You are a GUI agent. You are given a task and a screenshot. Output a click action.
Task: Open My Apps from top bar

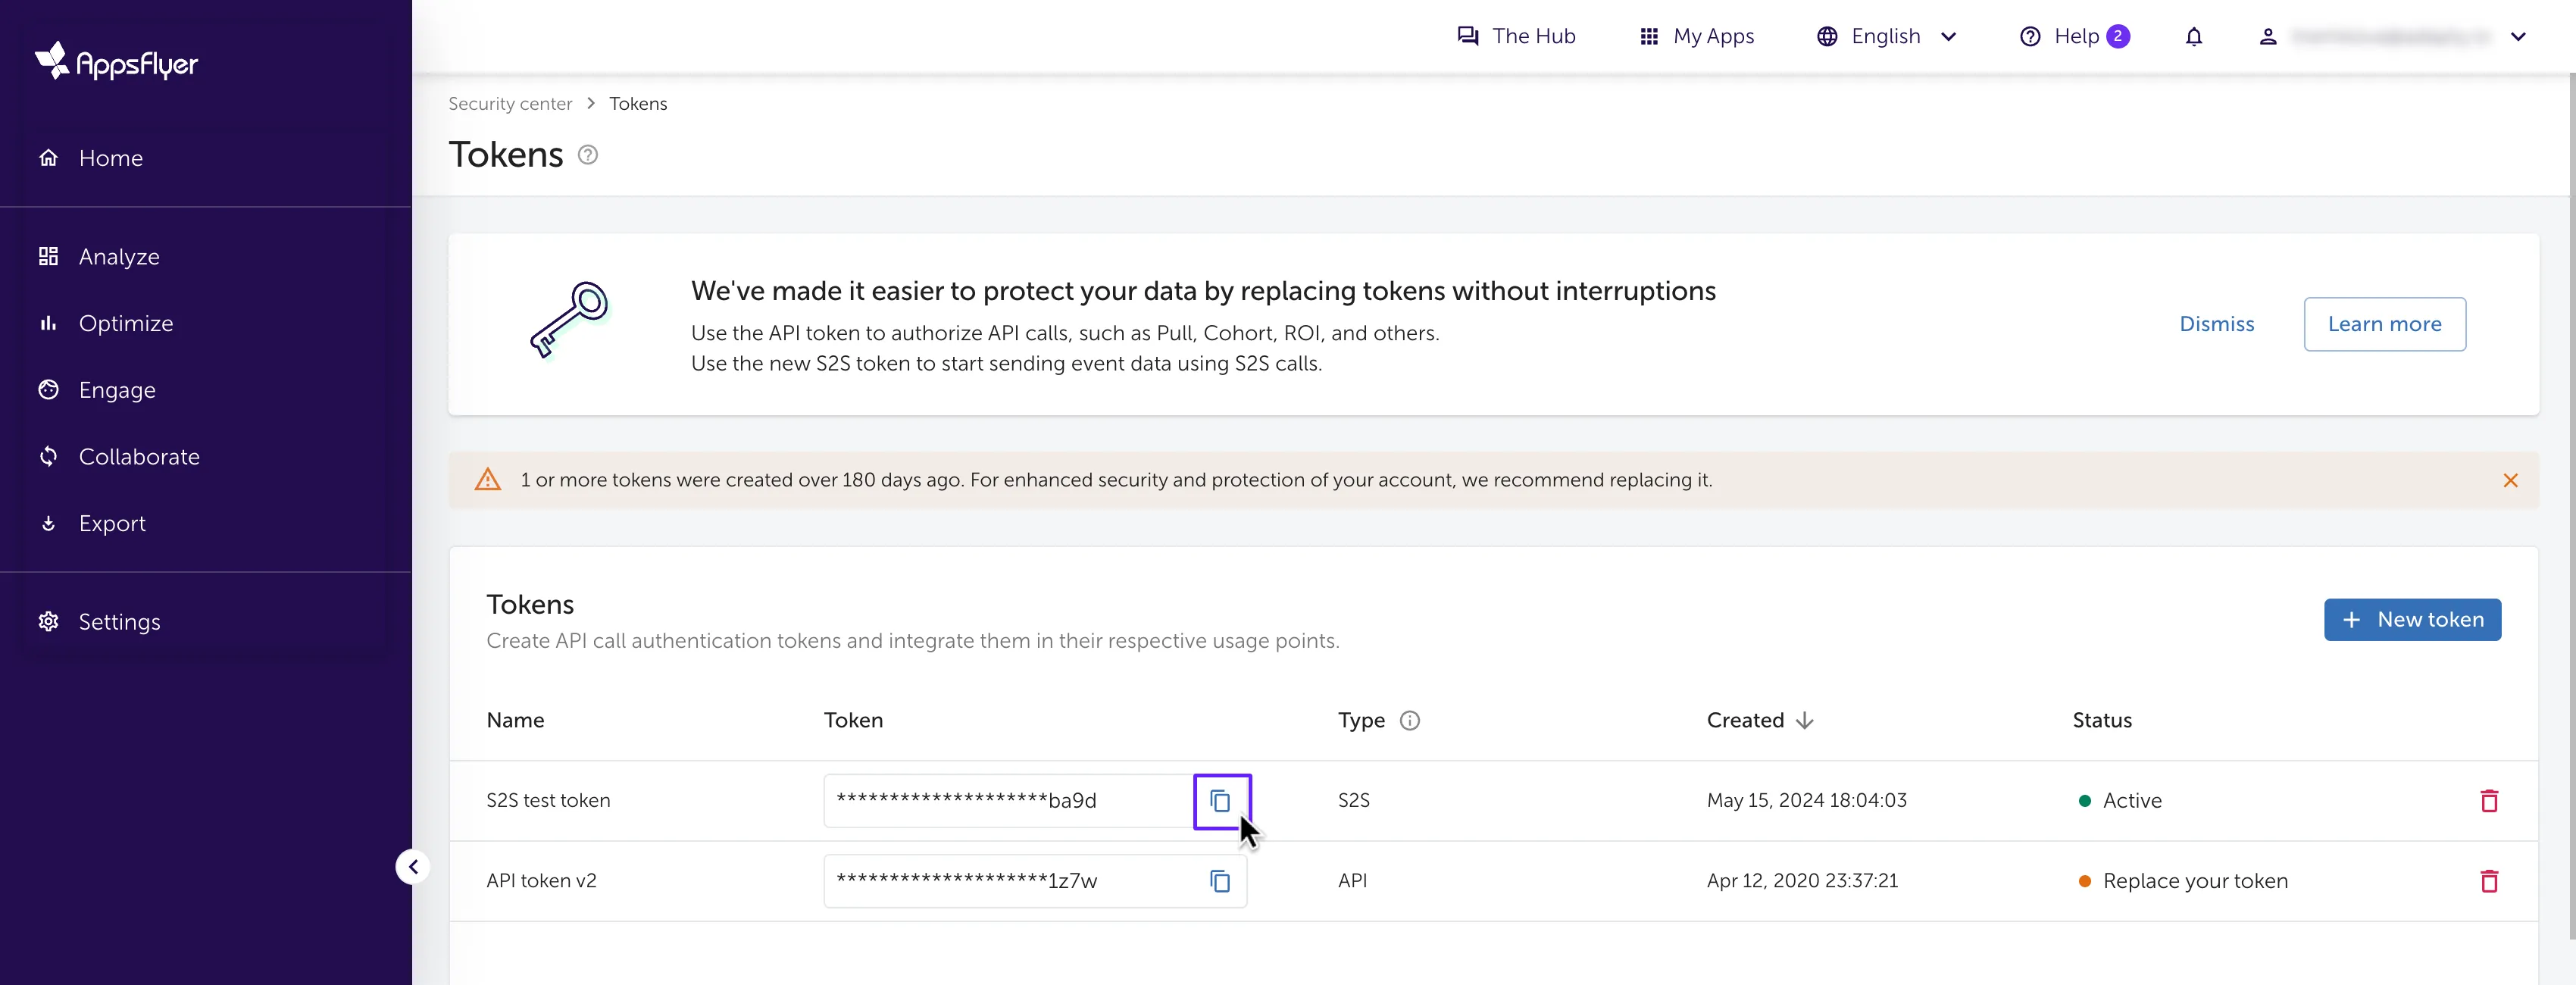[1697, 37]
